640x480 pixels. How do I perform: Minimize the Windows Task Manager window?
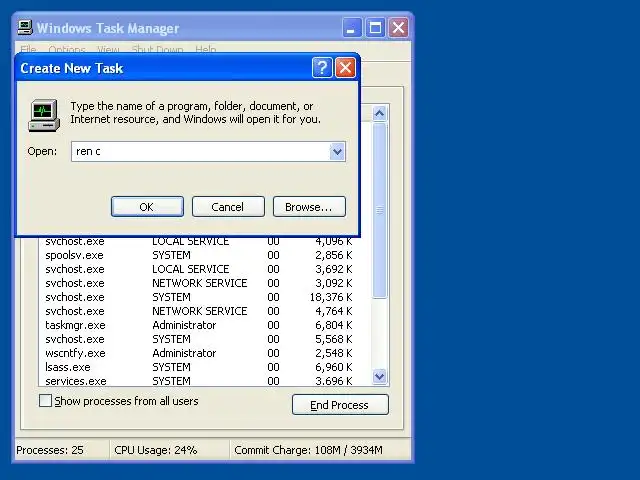click(x=351, y=28)
